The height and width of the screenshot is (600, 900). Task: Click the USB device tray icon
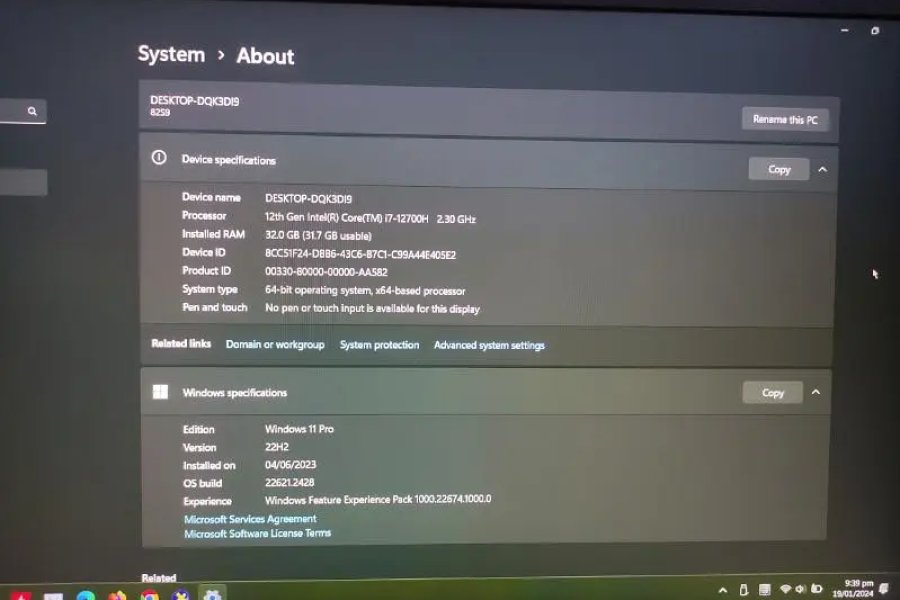coord(743,590)
